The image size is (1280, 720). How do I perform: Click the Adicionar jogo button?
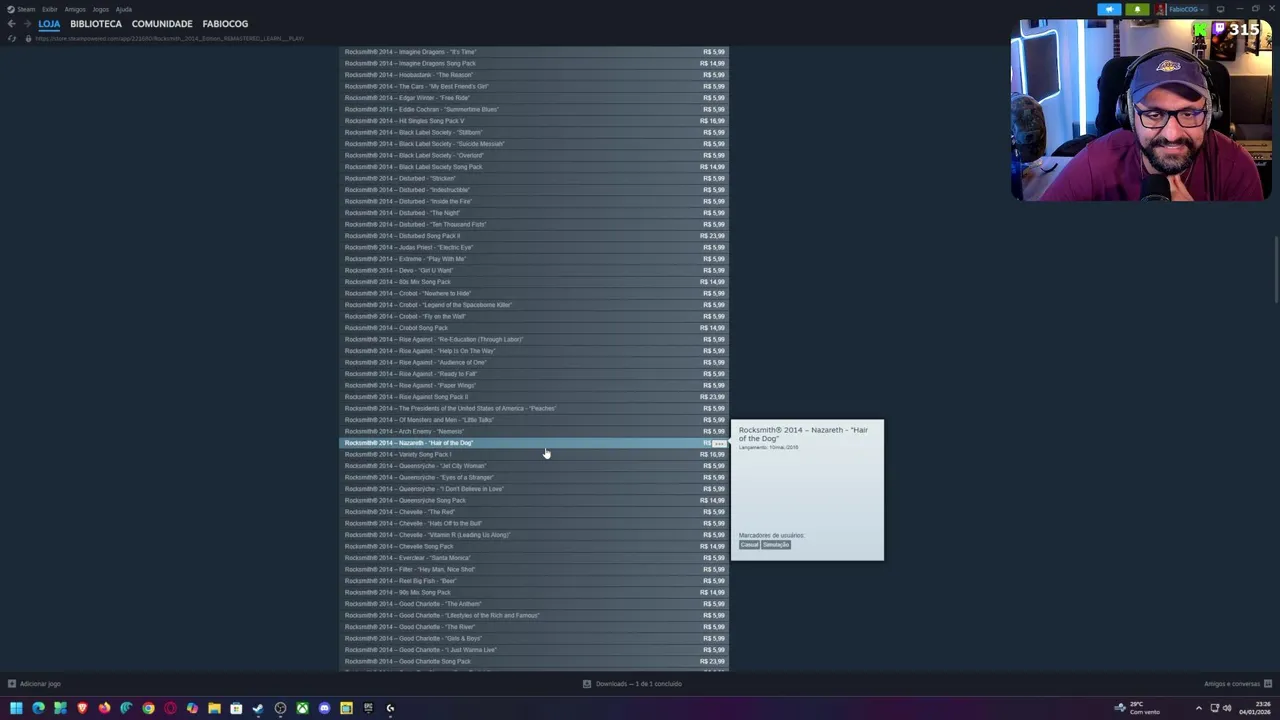[34, 684]
